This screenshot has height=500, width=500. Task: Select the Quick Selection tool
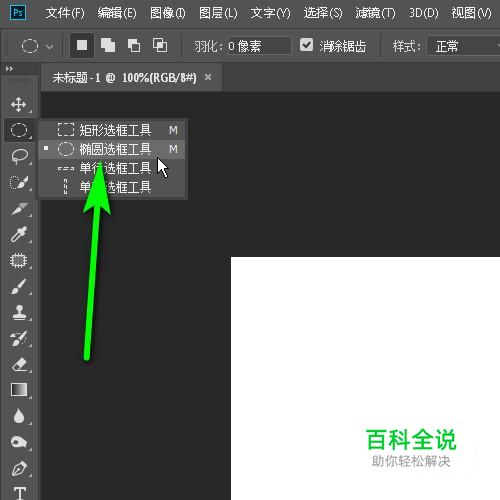19,182
